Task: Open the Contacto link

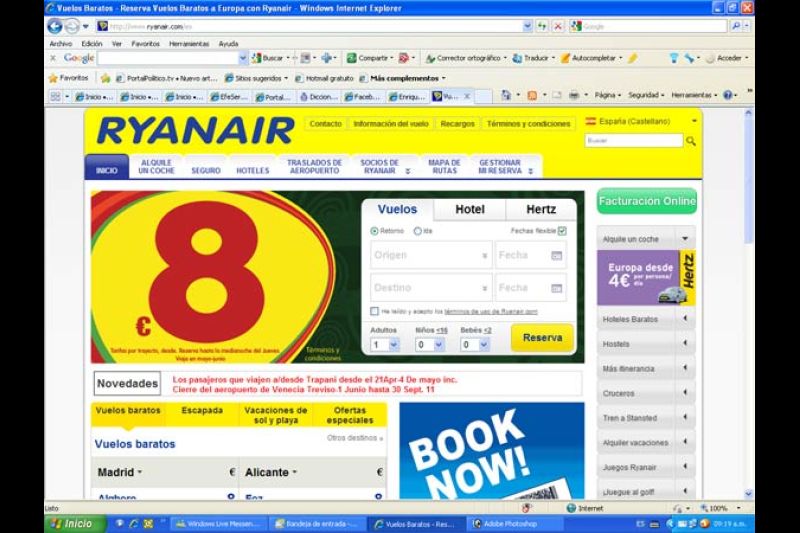Action: [326, 124]
